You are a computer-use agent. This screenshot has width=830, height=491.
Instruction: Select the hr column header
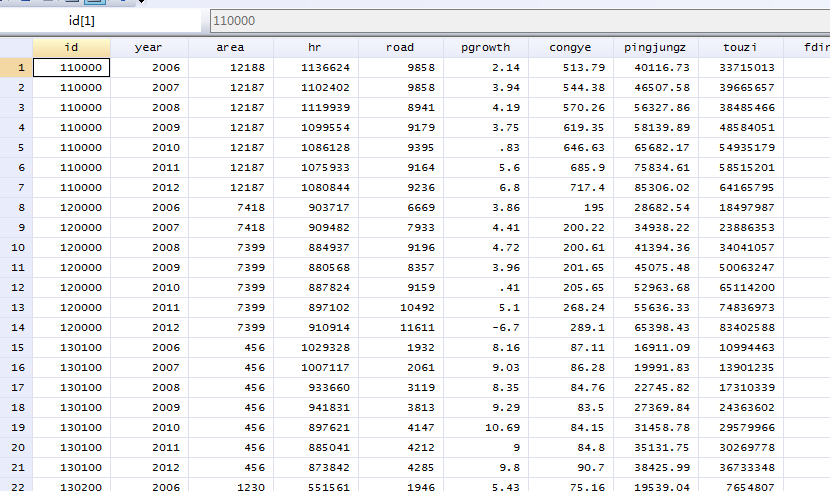pos(316,48)
